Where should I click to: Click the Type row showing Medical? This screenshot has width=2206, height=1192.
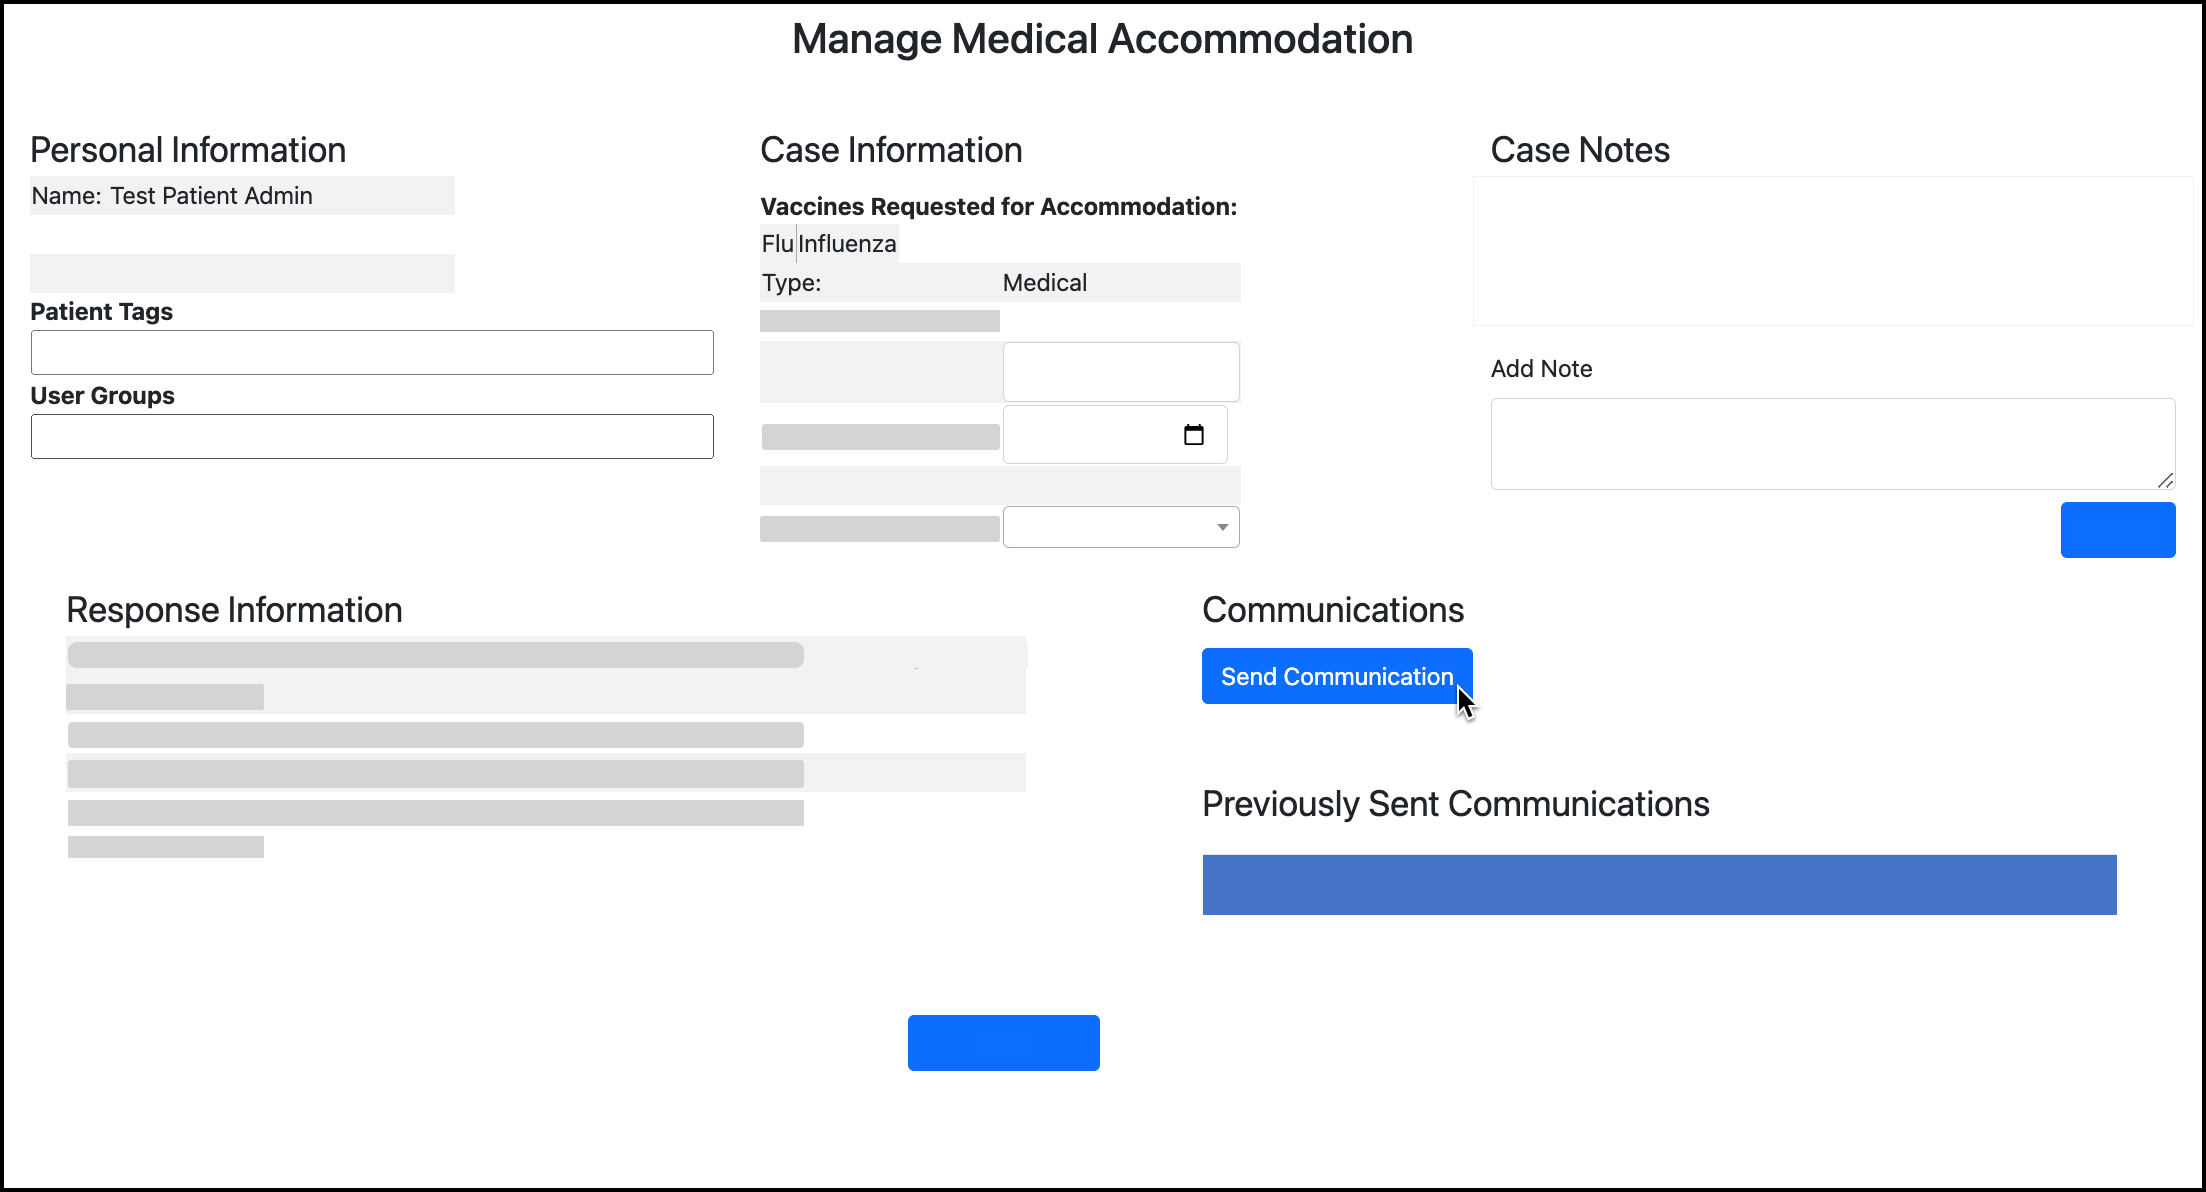[x=1044, y=282]
